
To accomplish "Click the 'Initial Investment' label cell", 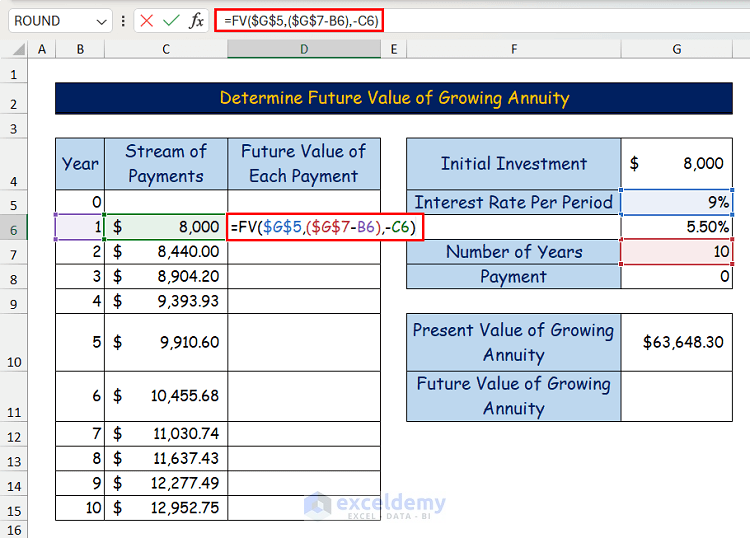I will click(x=514, y=164).
